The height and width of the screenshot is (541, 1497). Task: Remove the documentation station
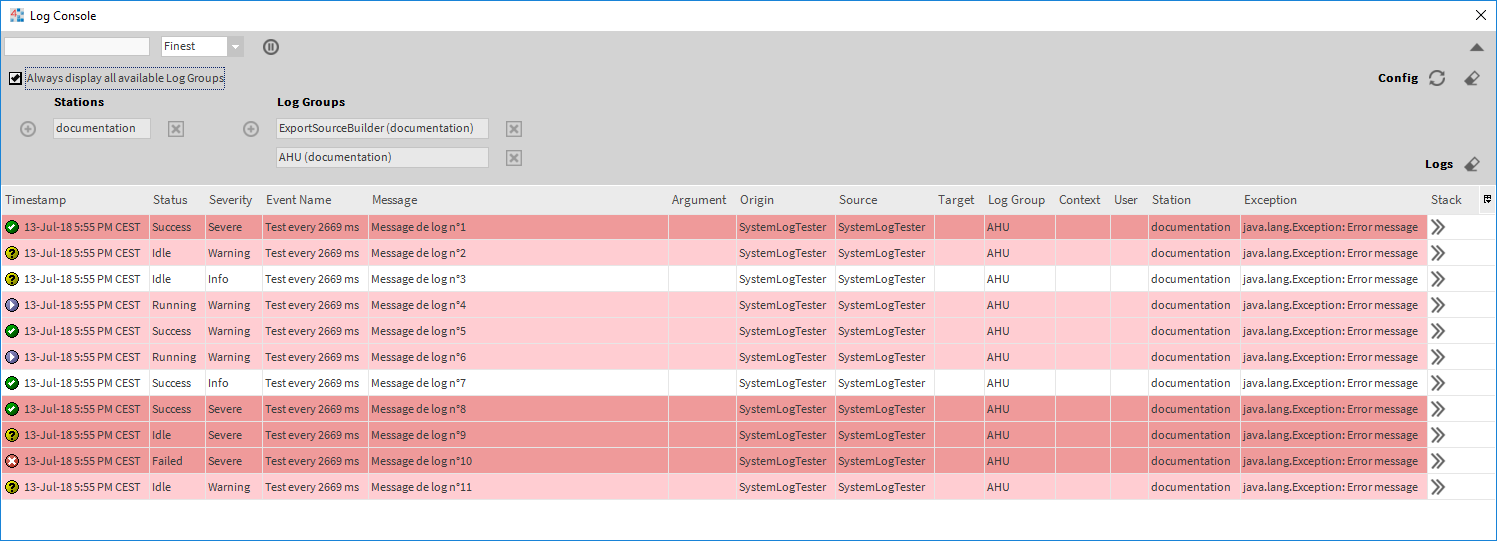click(176, 129)
